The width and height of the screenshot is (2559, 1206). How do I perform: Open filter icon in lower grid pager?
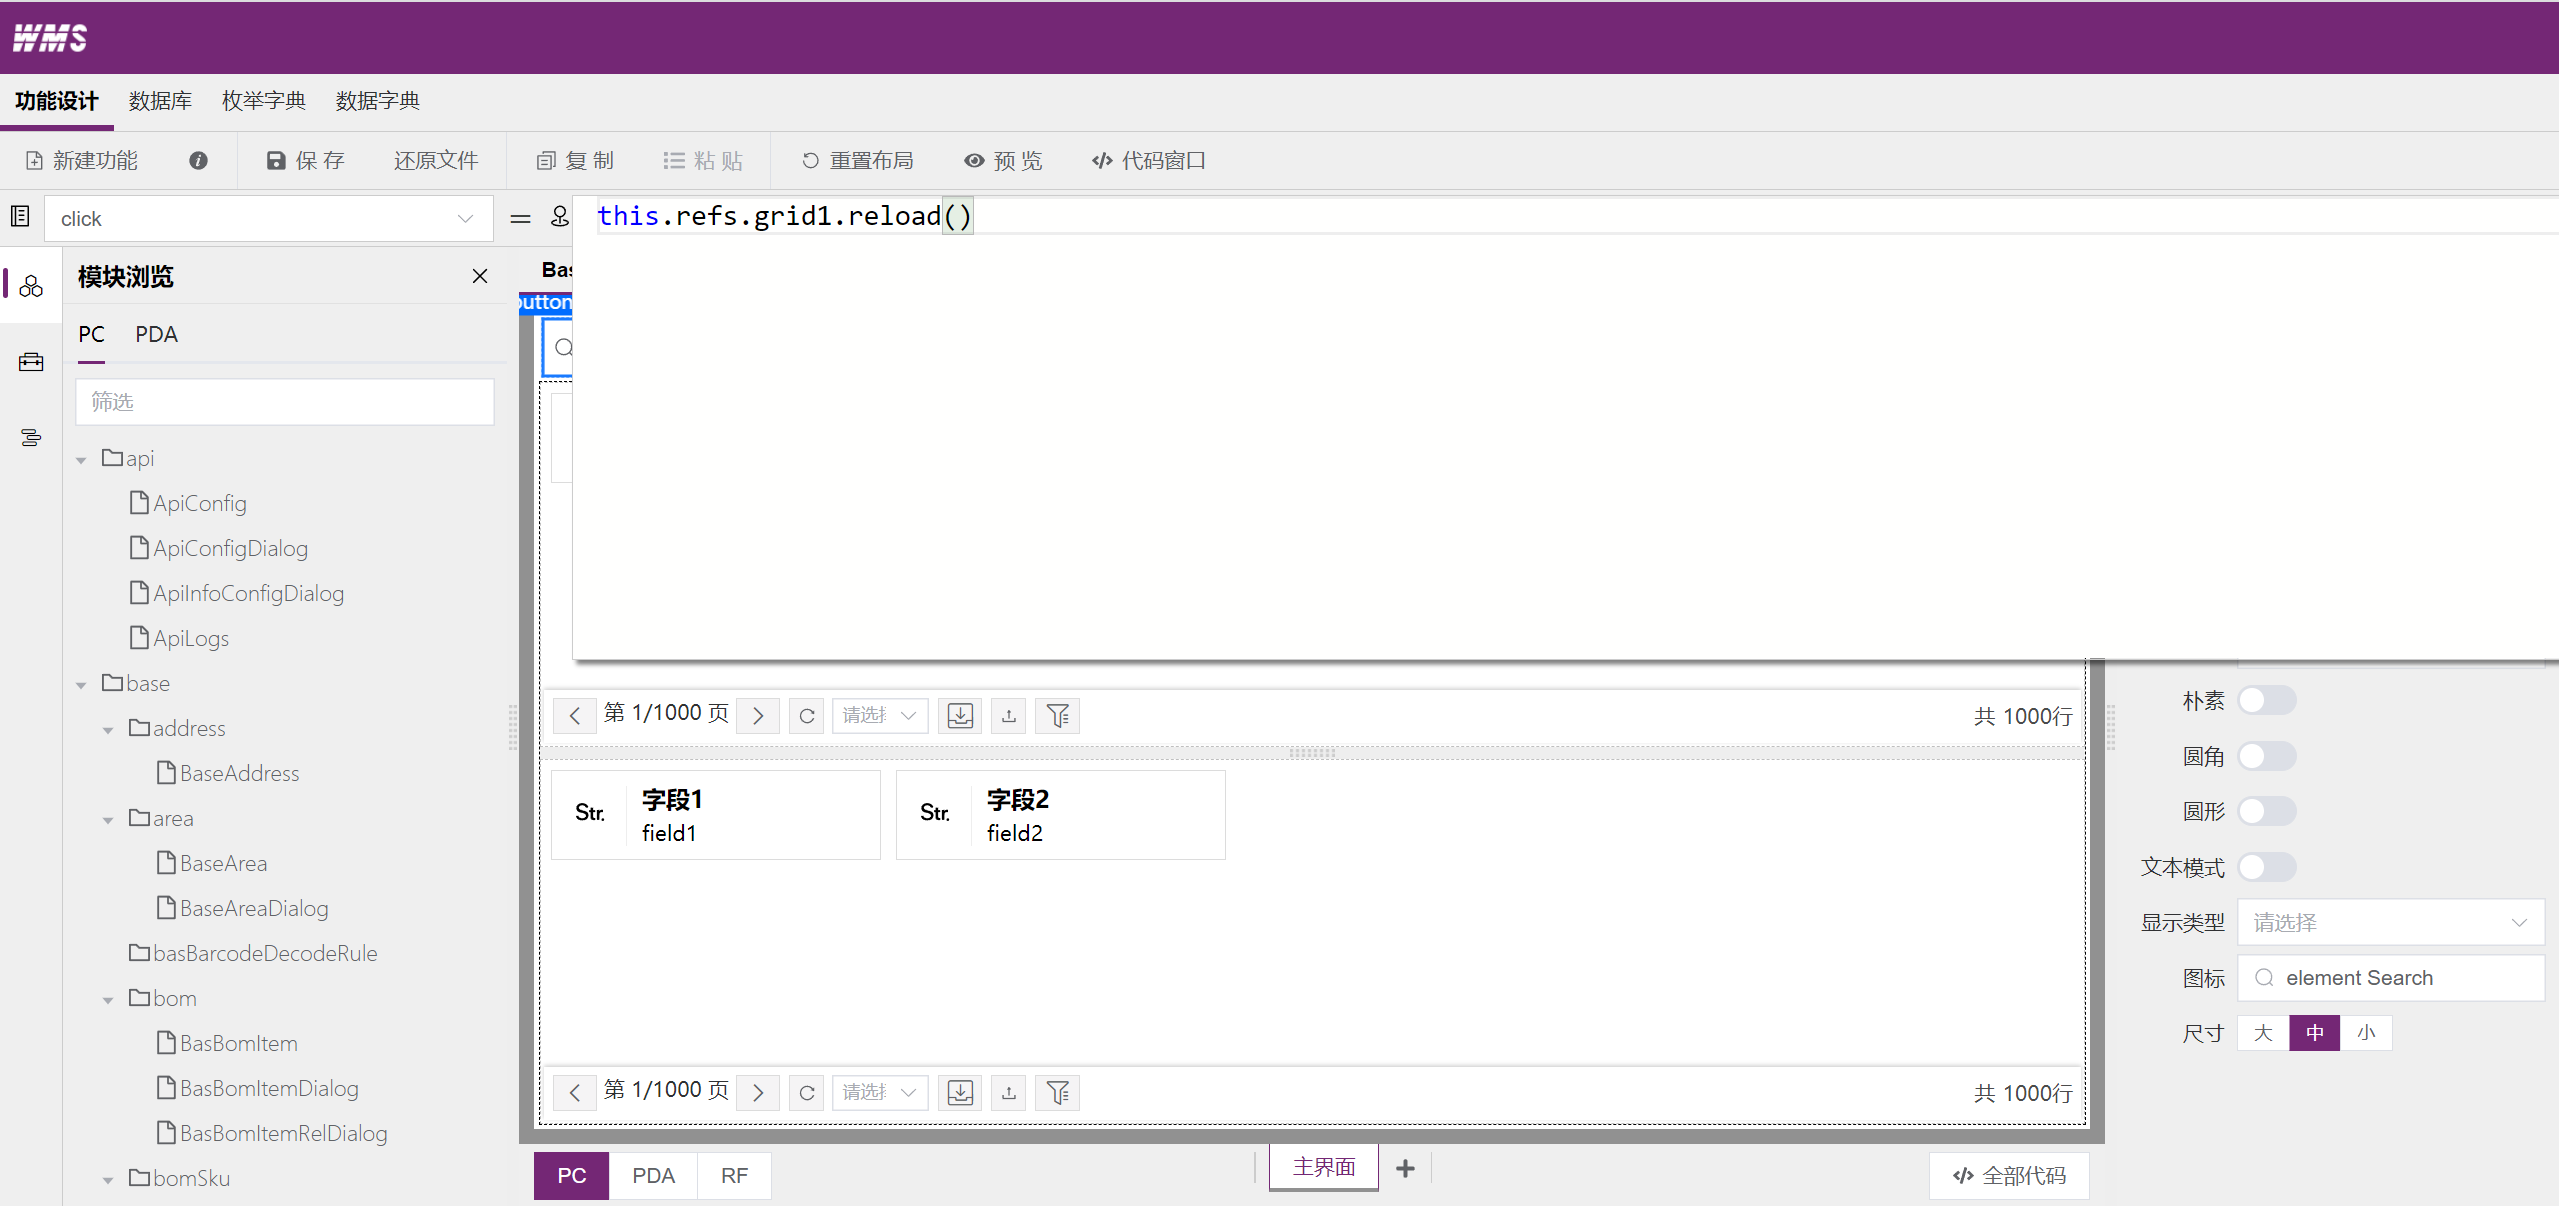[1058, 1093]
